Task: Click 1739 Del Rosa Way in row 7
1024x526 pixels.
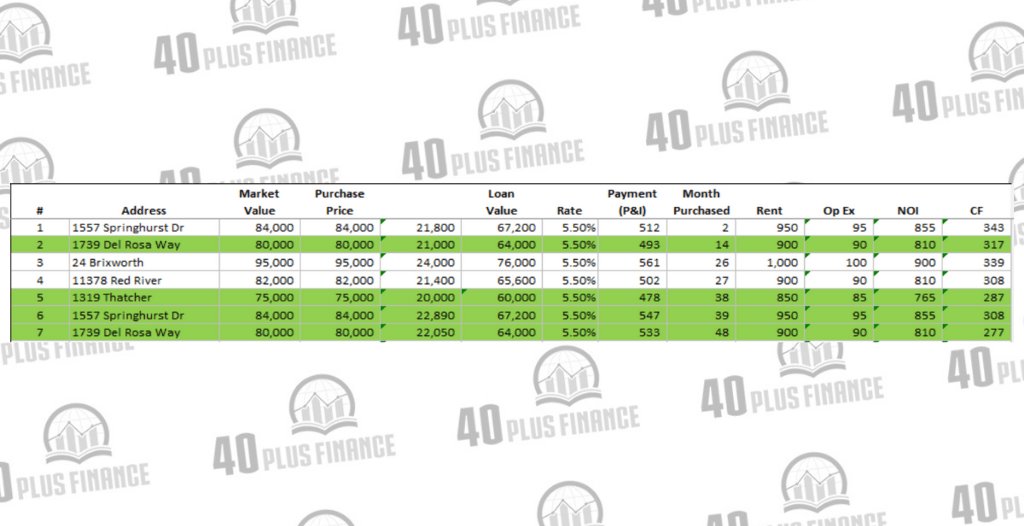Action: pyautogui.click(x=144, y=332)
